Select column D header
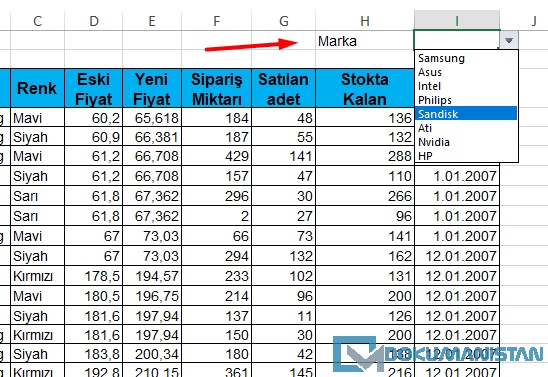 pos(94,21)
